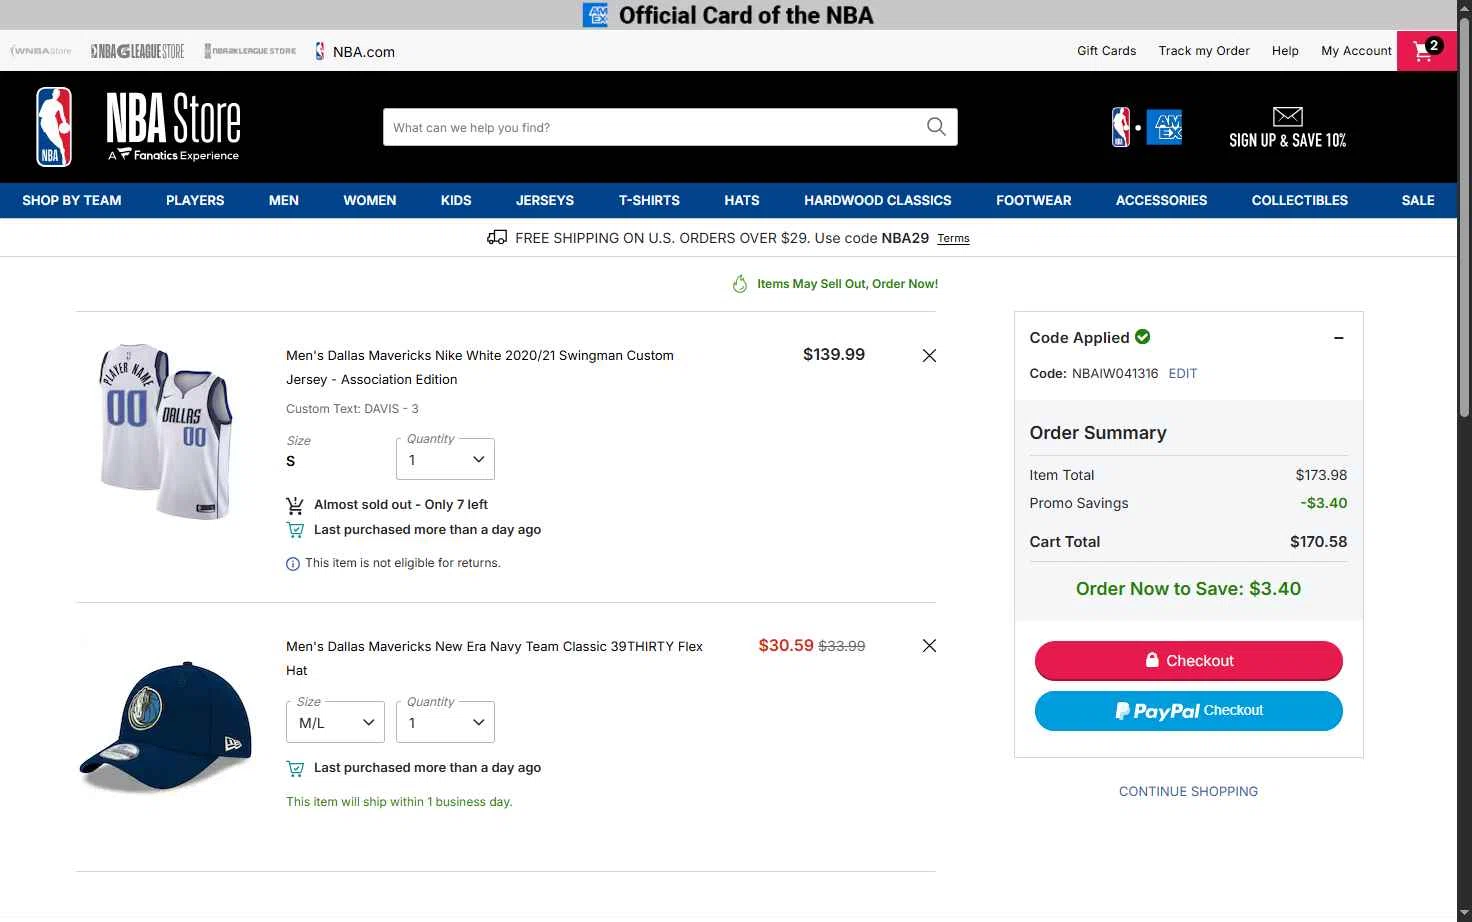Click the red Checkout button
This screenshot has height=922, width=1472.
tap(1188, 661)
